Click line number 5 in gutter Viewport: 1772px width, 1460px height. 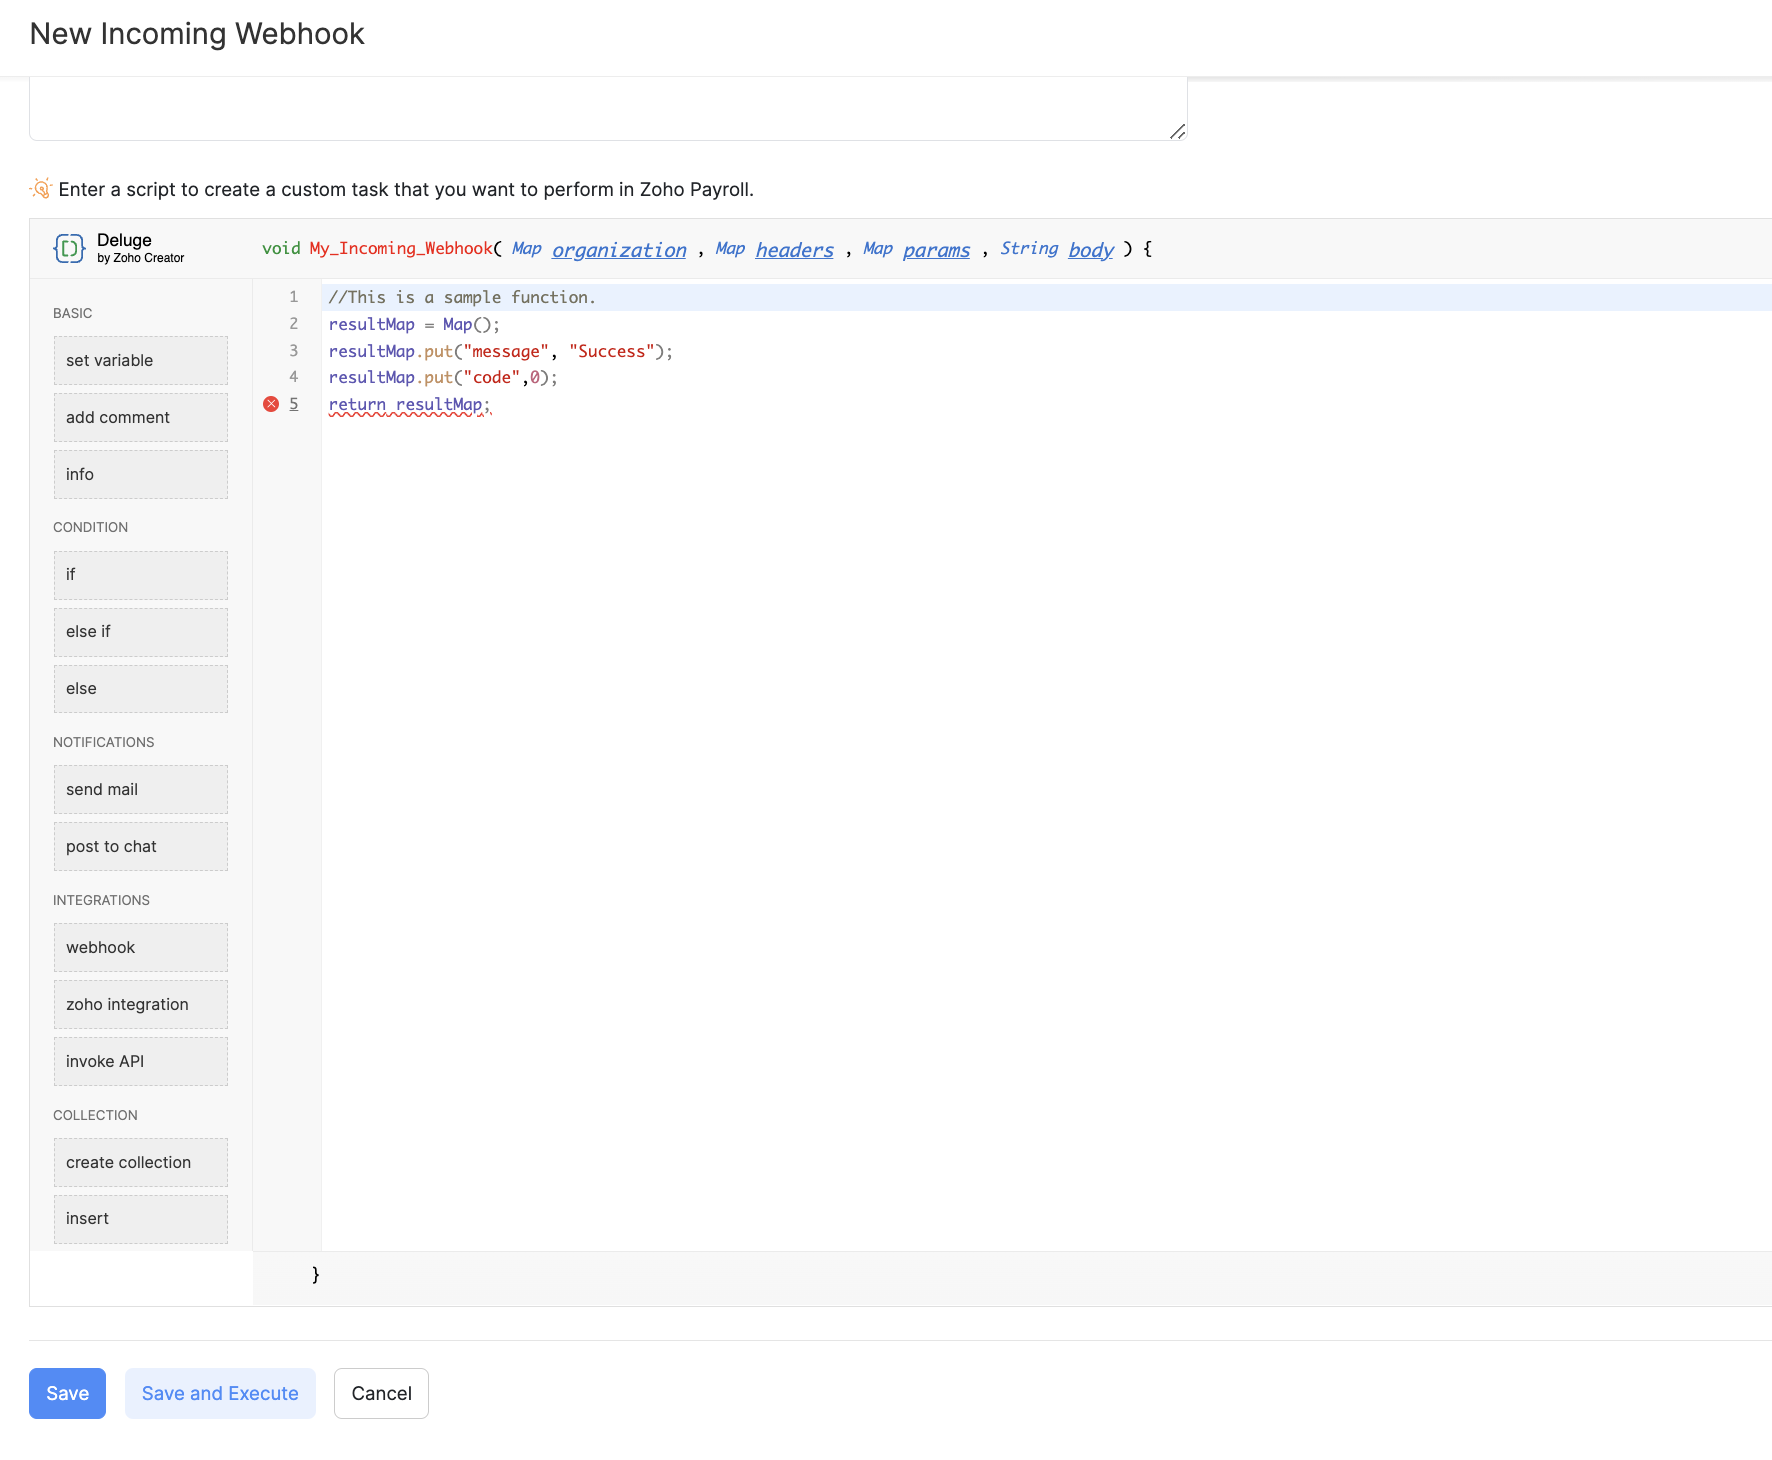point(293,404)
